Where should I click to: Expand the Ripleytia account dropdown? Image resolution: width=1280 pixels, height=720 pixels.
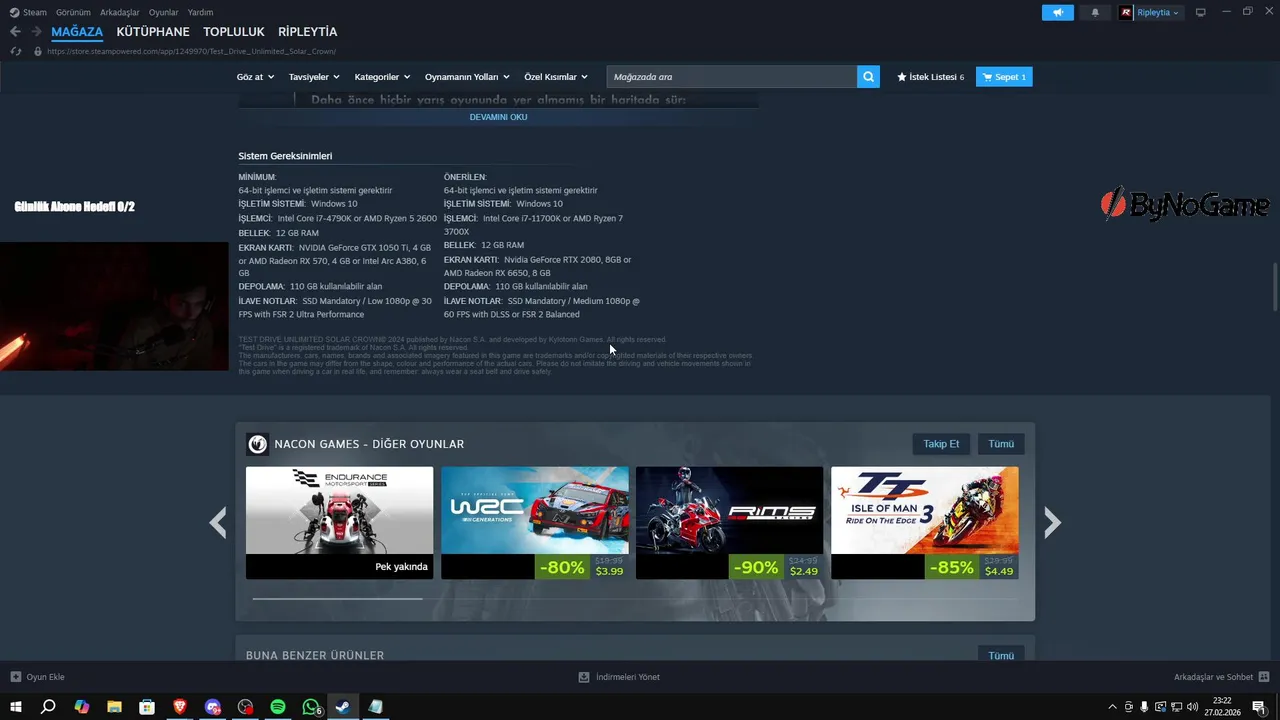[1159, 12]
